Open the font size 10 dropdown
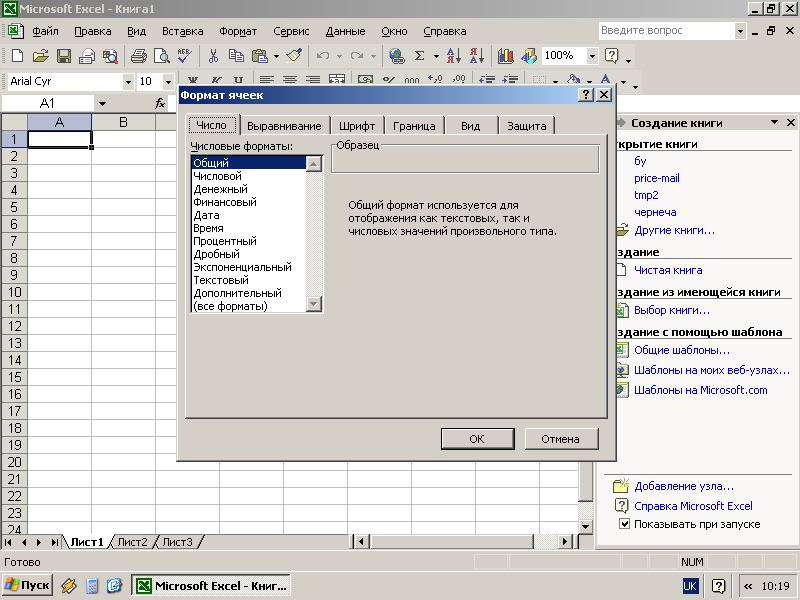 pyautogui.click(x=168, y=82)
